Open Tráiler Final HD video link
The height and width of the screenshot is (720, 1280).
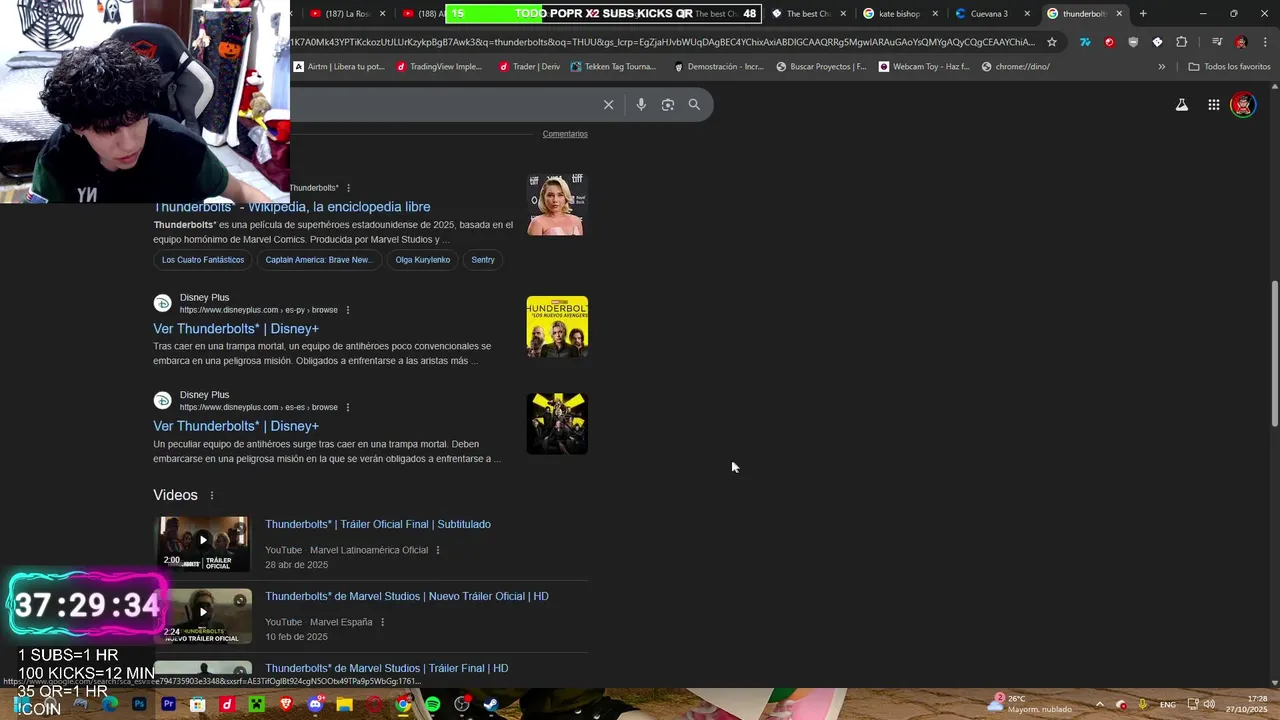(x=386, y=668)
